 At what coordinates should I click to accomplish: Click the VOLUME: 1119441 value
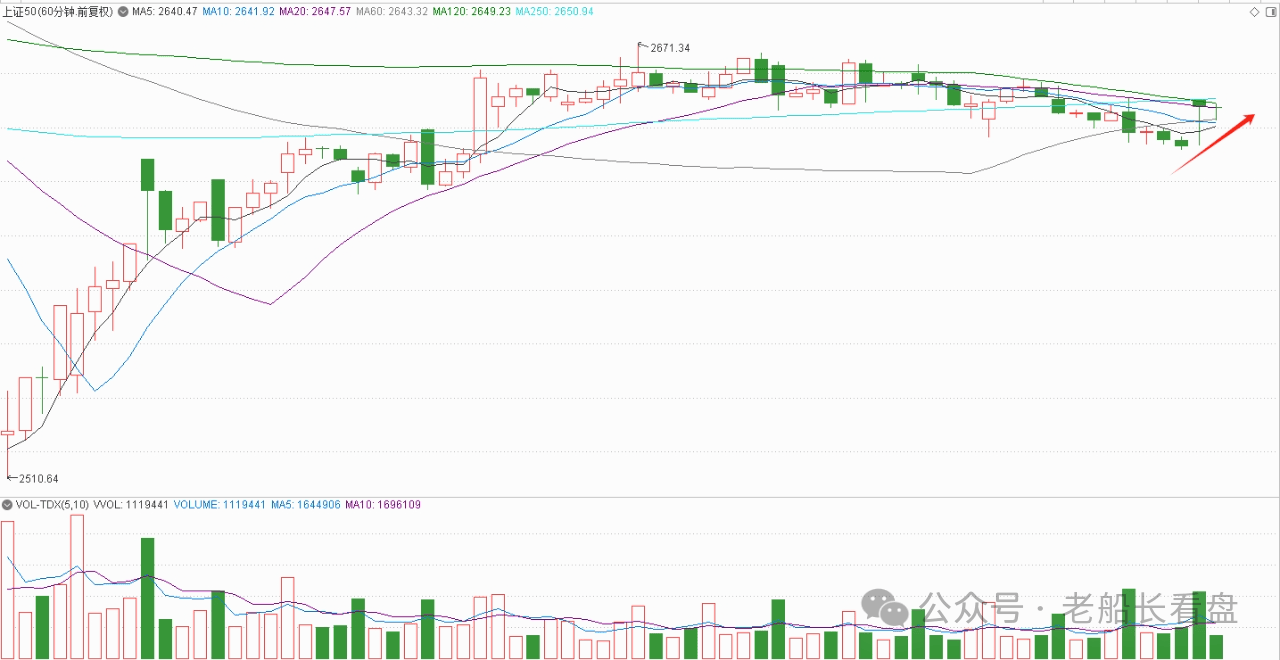(220, 505)
